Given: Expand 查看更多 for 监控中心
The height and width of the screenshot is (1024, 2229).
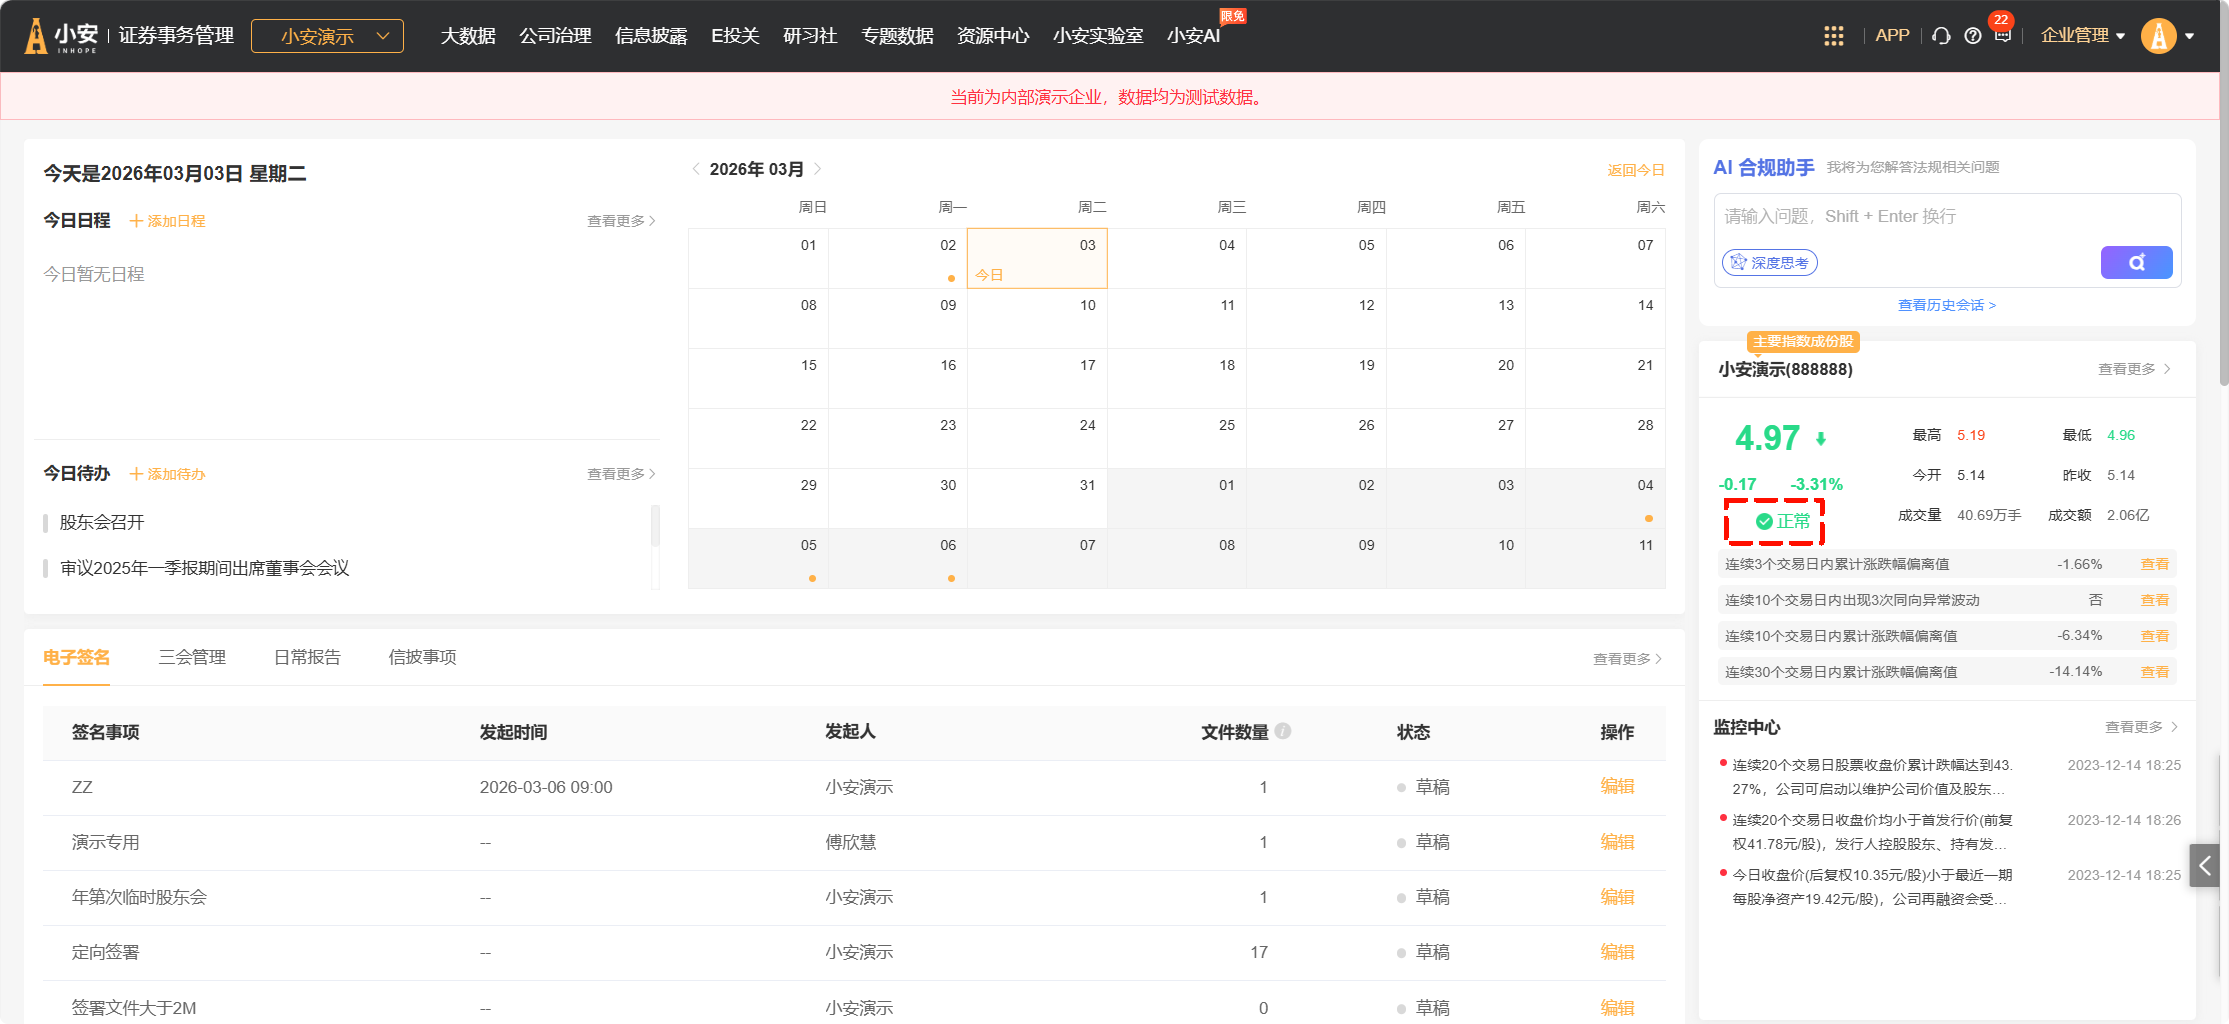Looking at the screenshot, I should tap(2141, 727).
